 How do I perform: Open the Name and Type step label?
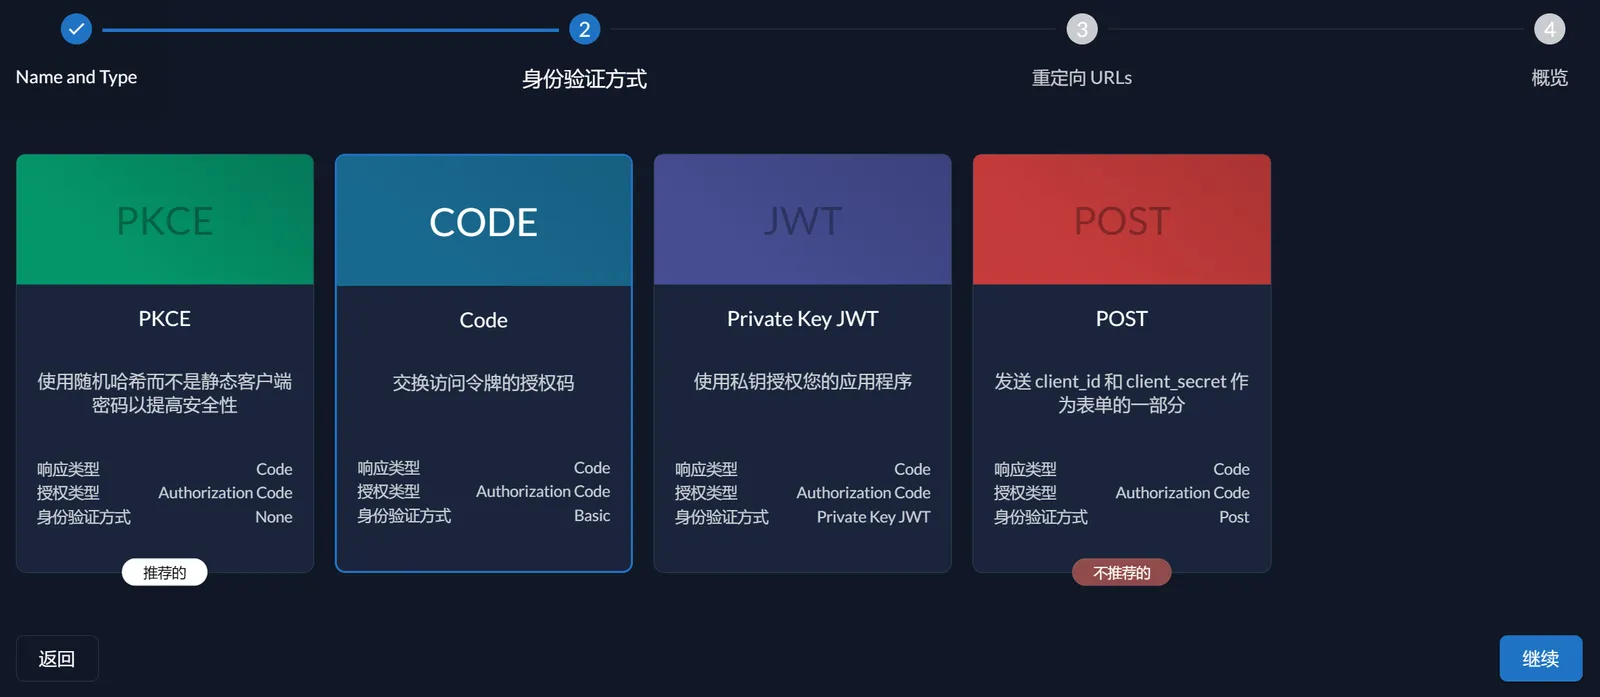(x=76, y=77)
